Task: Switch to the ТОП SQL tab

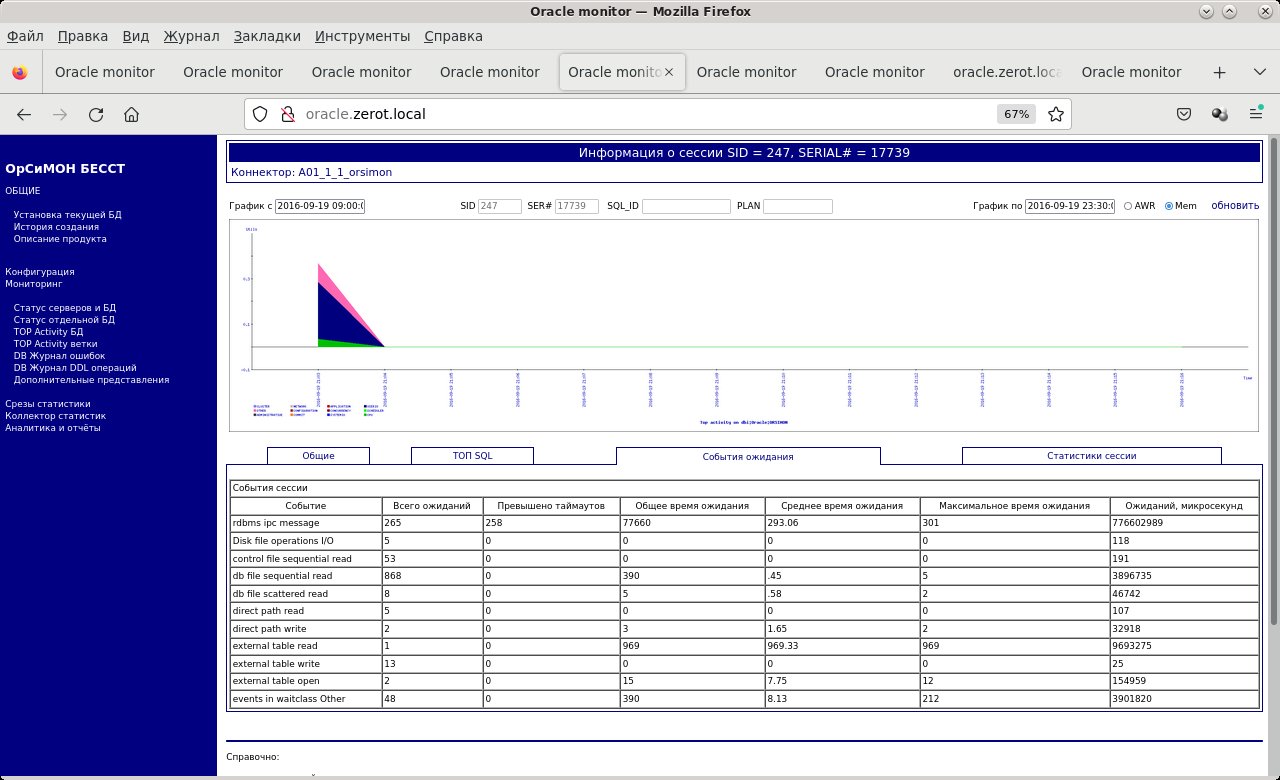Action: coord(472,455)
